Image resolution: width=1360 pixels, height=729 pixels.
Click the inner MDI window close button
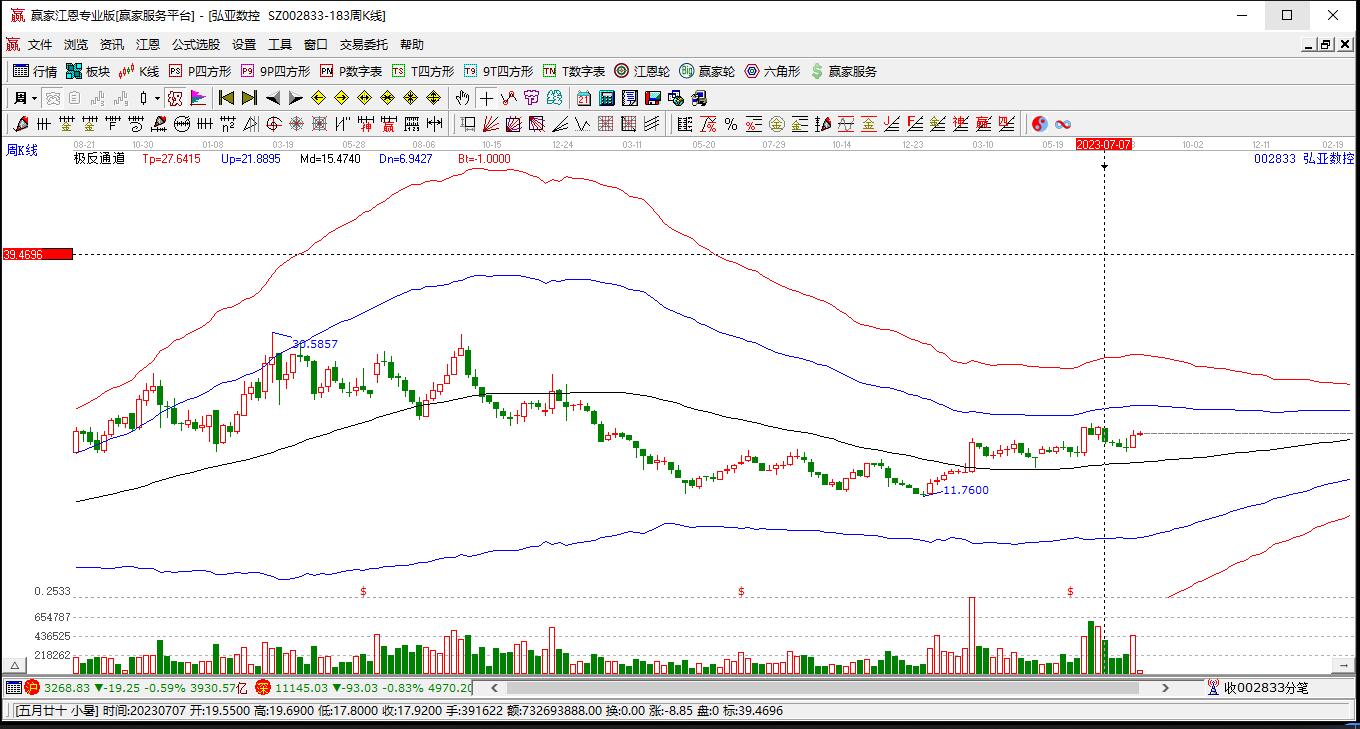click(x=1343, y=44)
